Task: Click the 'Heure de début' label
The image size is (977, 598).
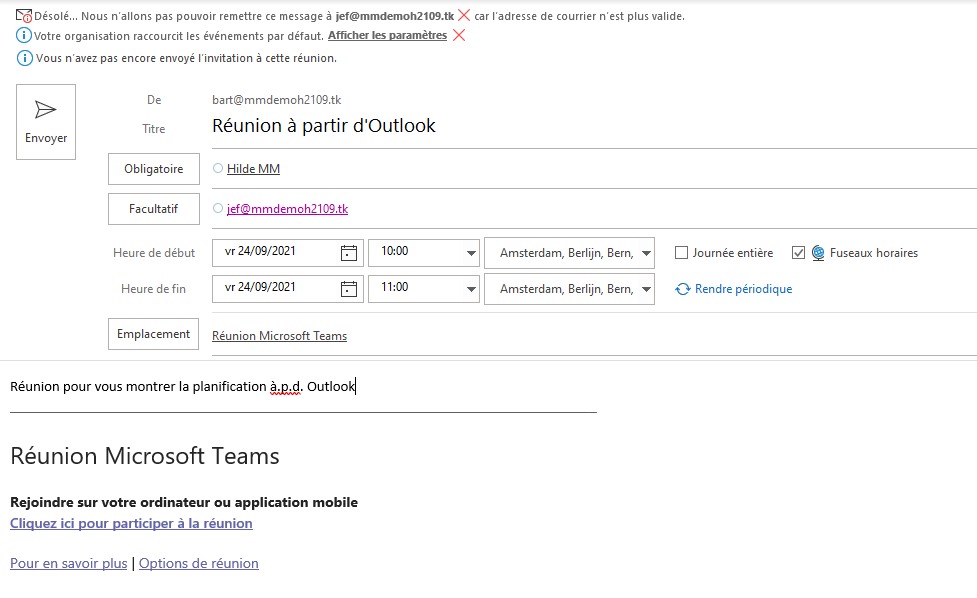Action: click(154, 253)
